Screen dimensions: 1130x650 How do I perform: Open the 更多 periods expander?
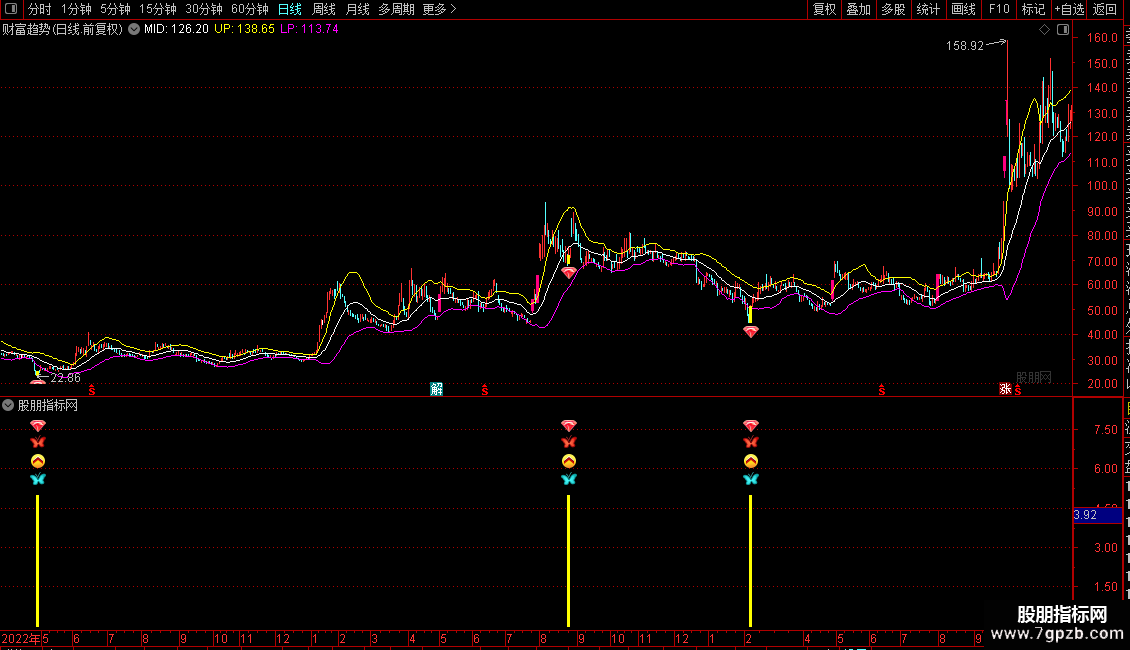[x=439, y=9]
